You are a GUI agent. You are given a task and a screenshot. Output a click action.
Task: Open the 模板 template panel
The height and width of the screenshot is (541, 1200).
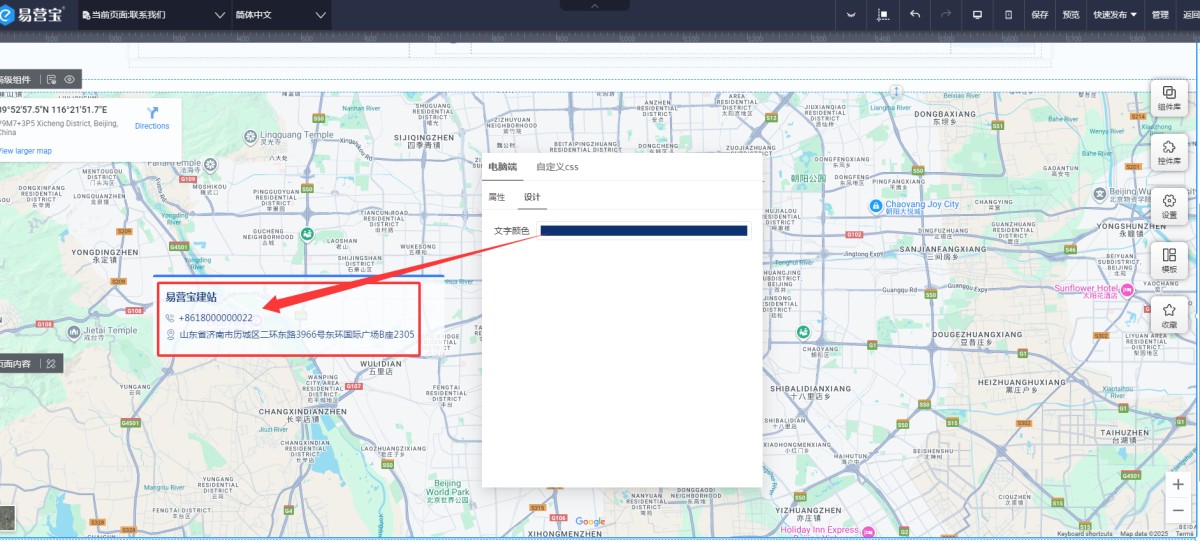point(1169,261)
